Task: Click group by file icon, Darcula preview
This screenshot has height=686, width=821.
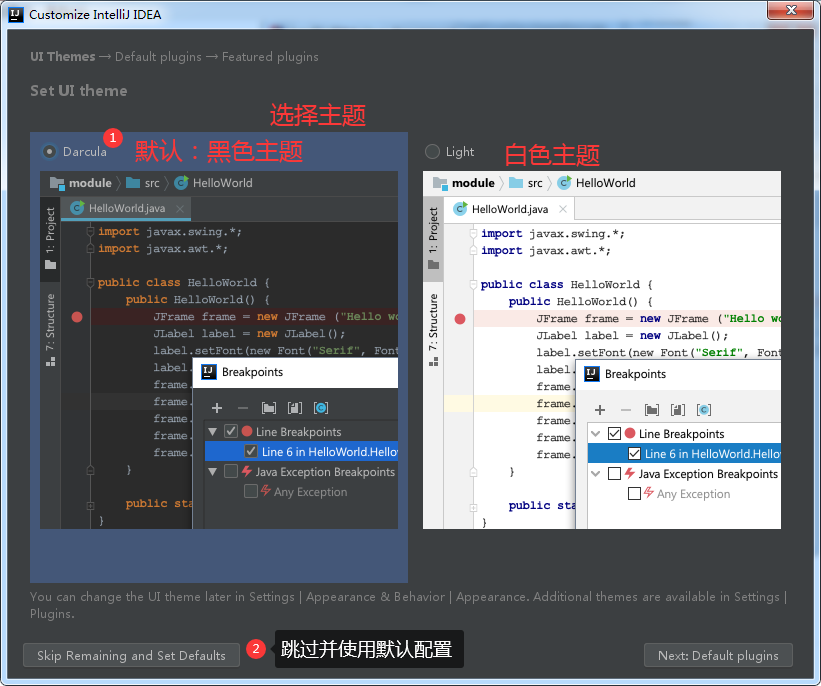Action: tap(295, 408)
